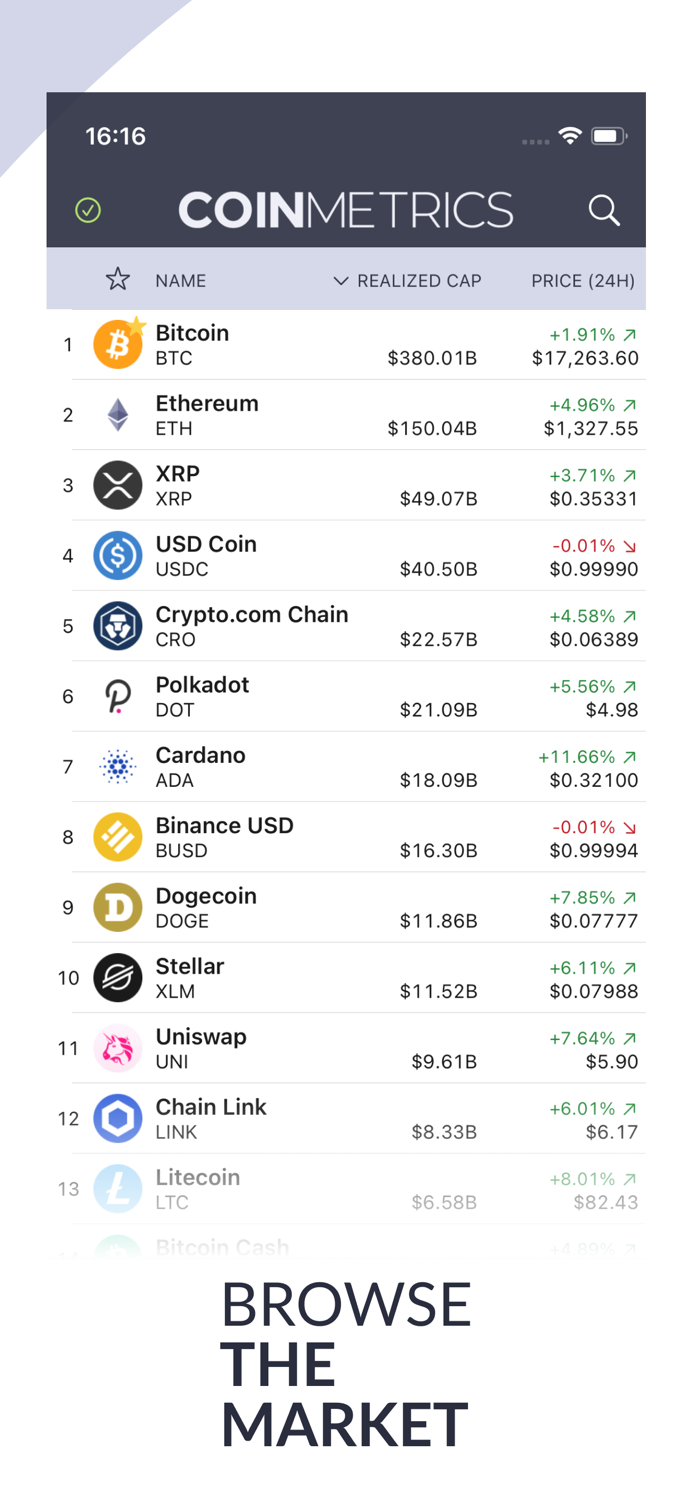Expand sorting options via the chevron arrow
Image resolution: width=693 pixels, height=1500 pixels.
click(340, 281)
